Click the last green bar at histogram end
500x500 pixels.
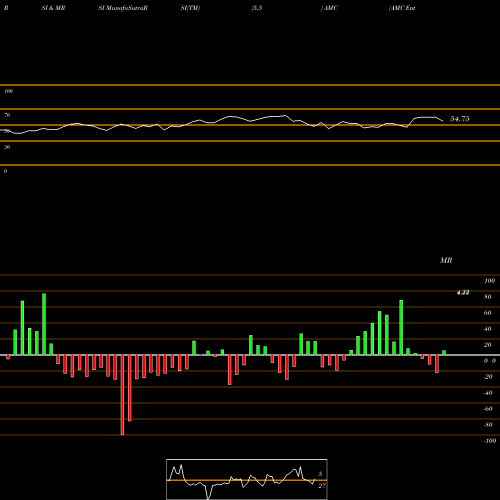444,353
